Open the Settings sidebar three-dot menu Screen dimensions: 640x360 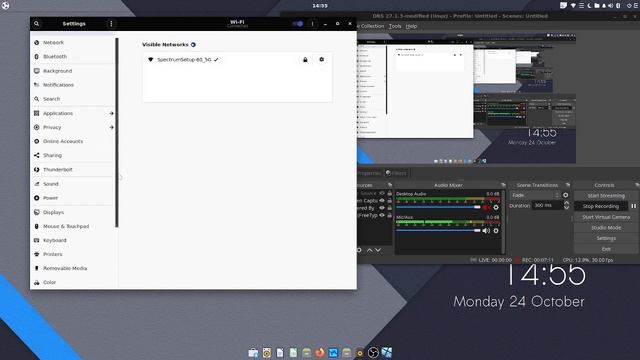coord(111,24)
